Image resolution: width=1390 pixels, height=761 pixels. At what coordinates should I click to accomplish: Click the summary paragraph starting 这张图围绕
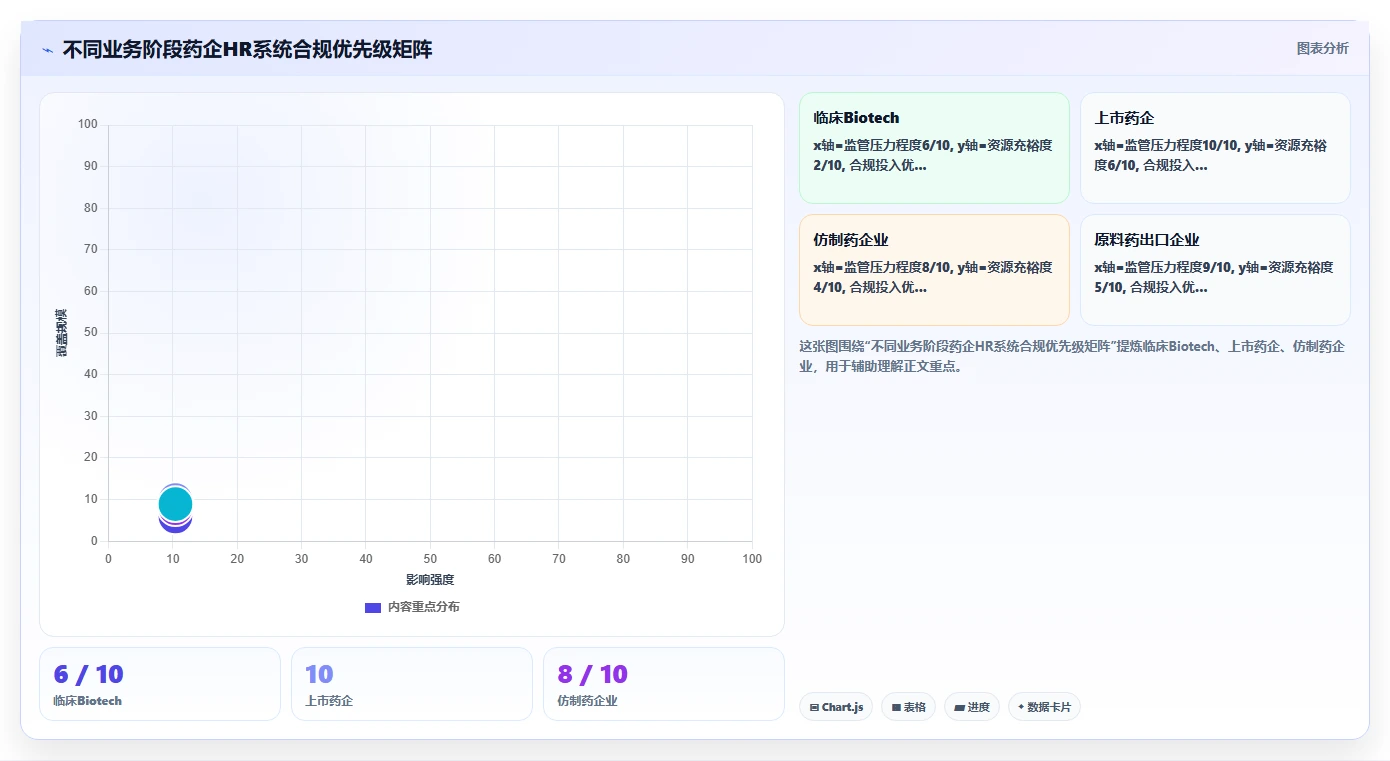[1072, 356]
